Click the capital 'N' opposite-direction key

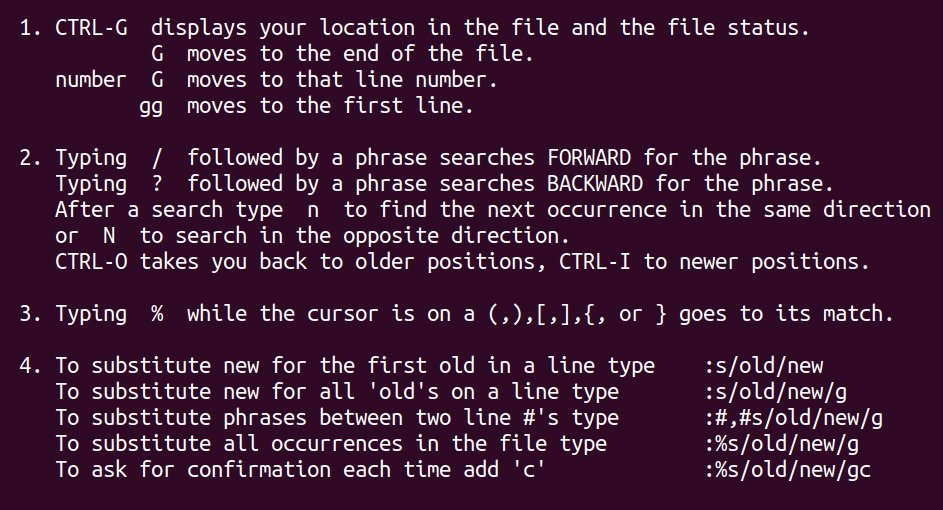pyautogui.click(x=109, y=236)
